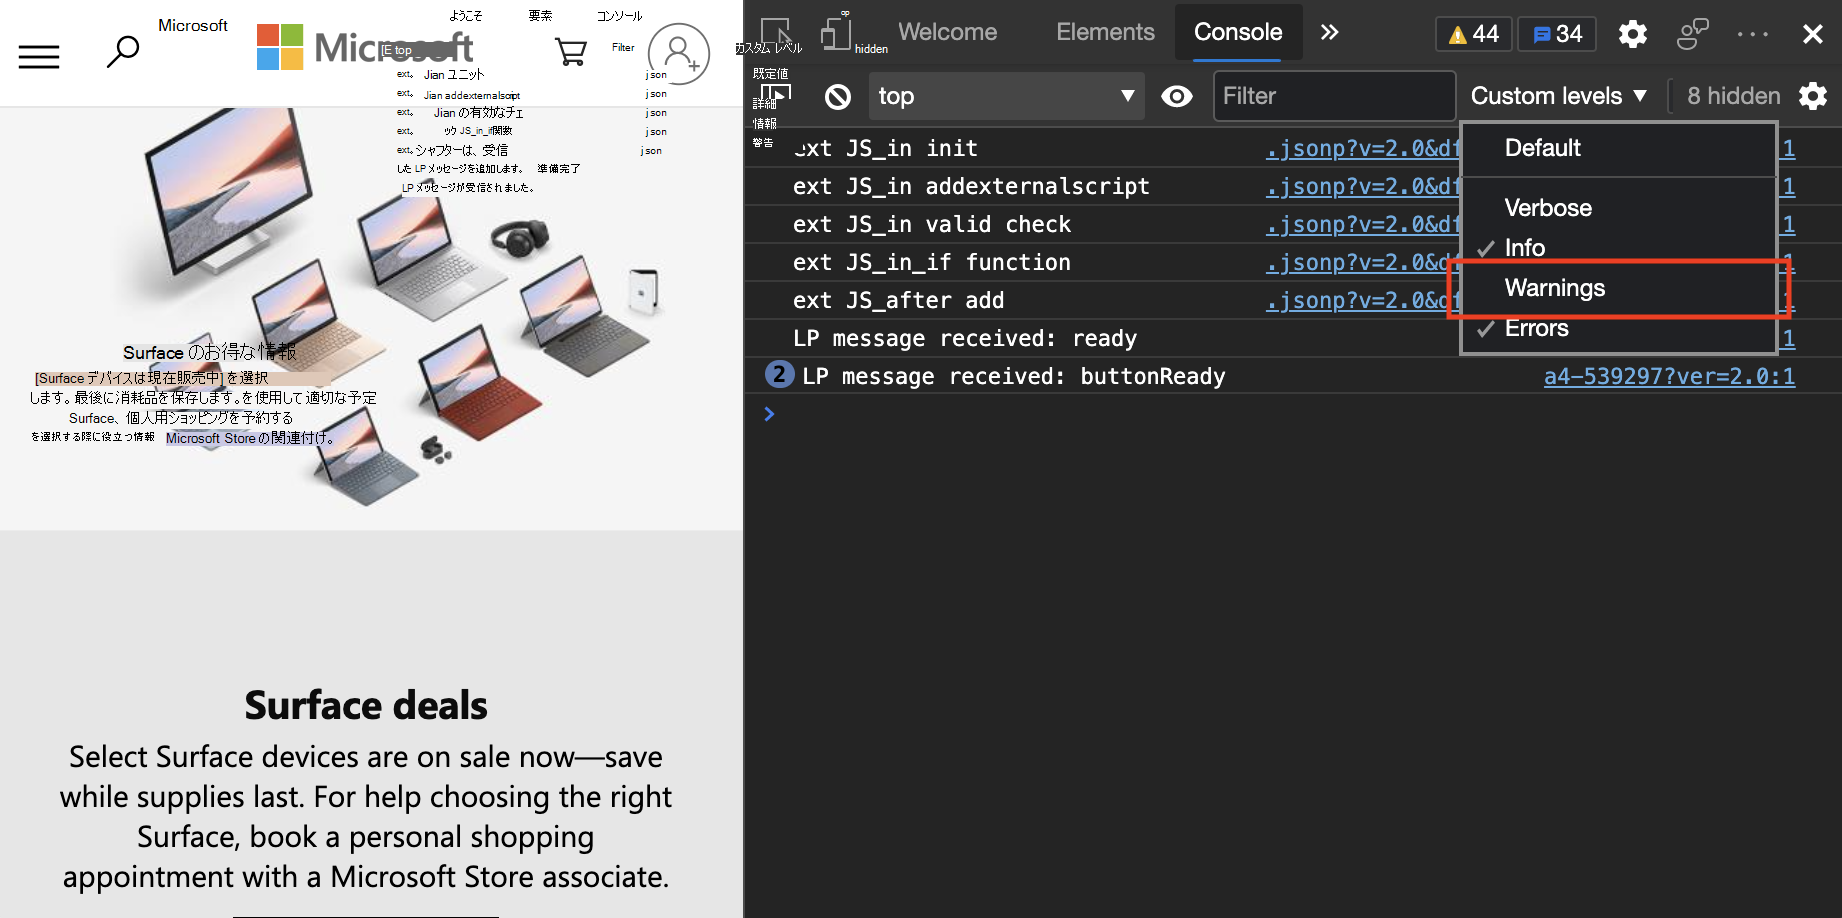Uncheck the Errors log level
This screenshot has height=918, width=1842.
1618,328
